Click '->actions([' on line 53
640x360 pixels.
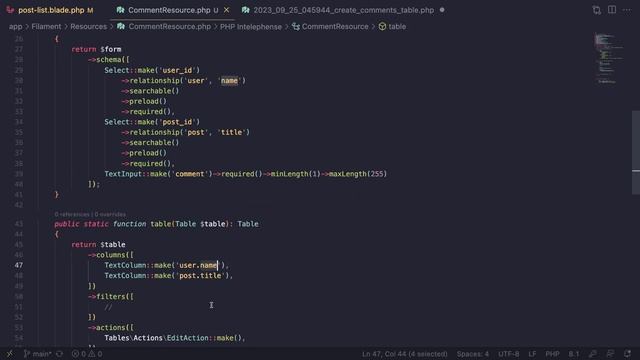click(111, 328)
